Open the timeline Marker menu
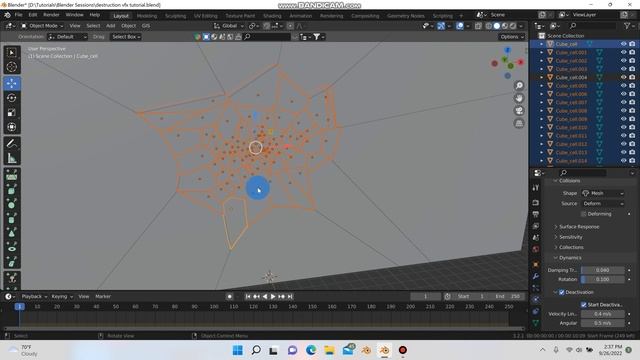Screen dimensions: 640x360 pyautogui.click(x=103, y=296)
